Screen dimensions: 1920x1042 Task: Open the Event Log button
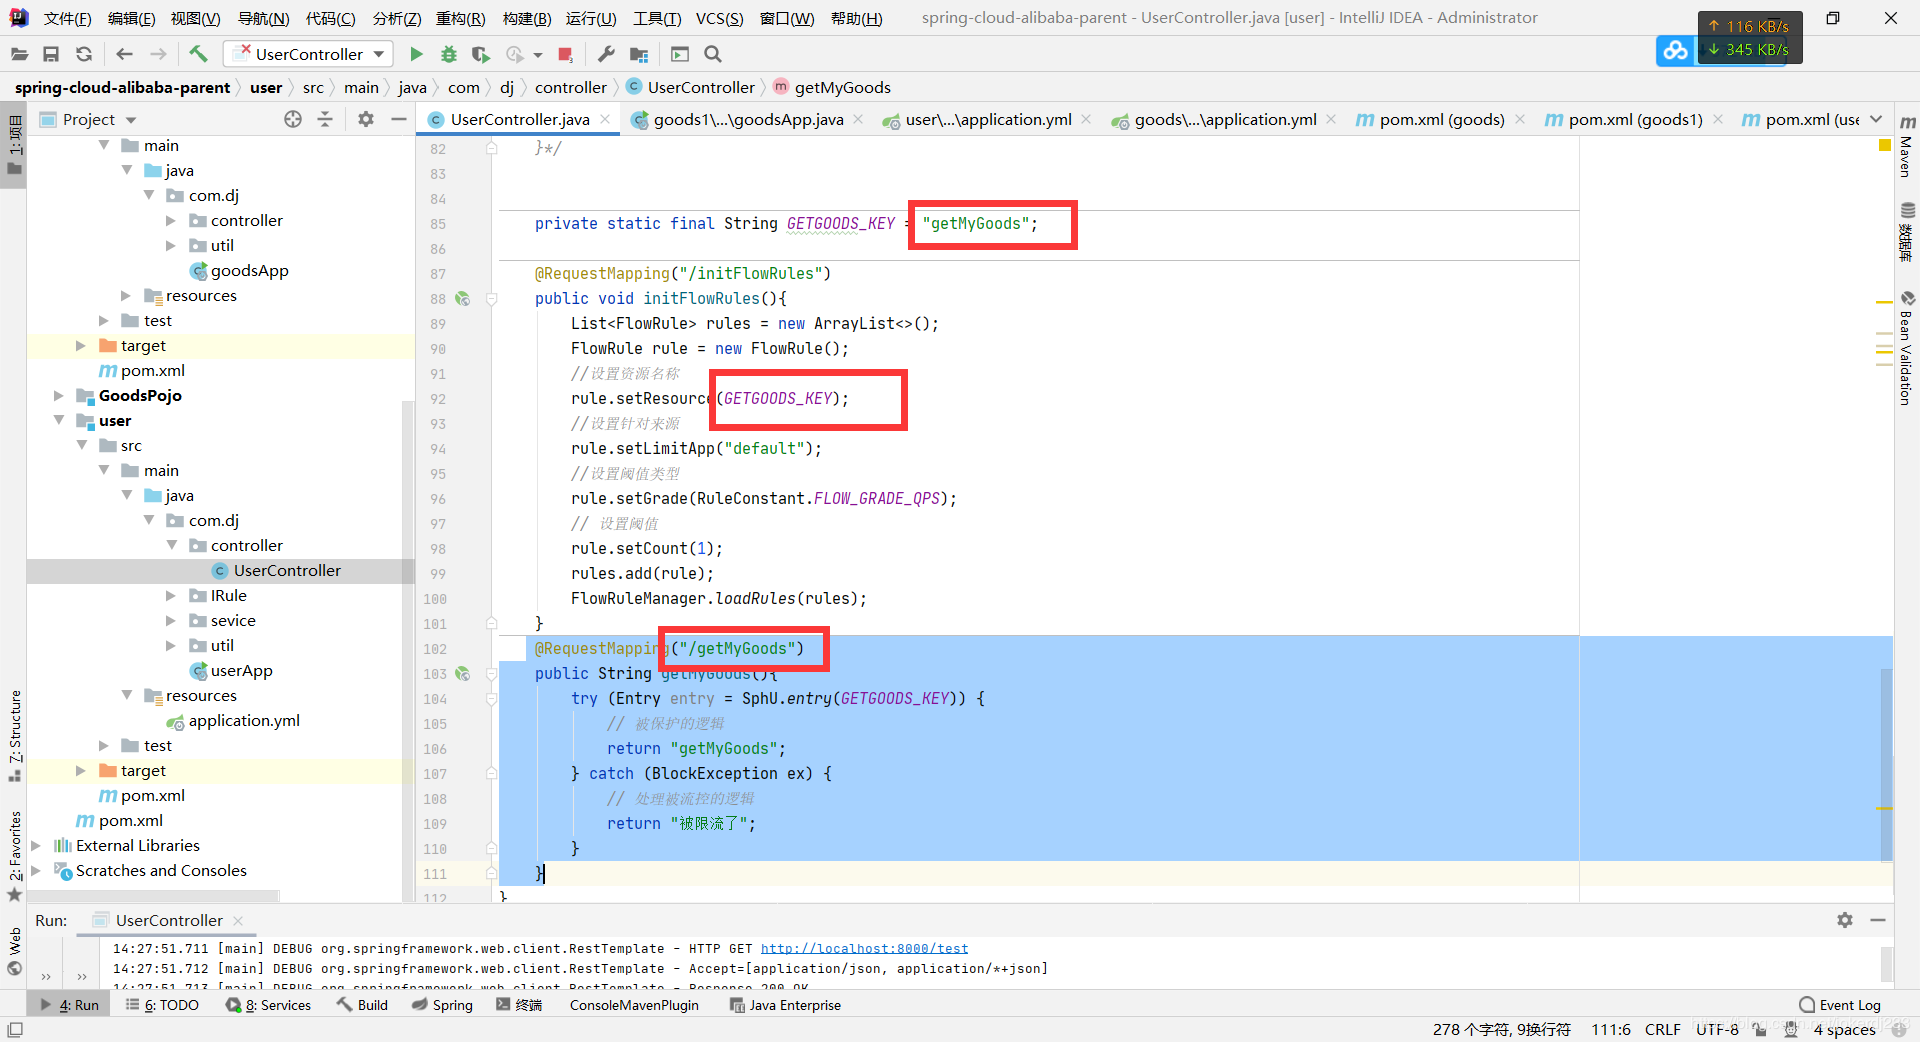click(x=1840, y=1005)
